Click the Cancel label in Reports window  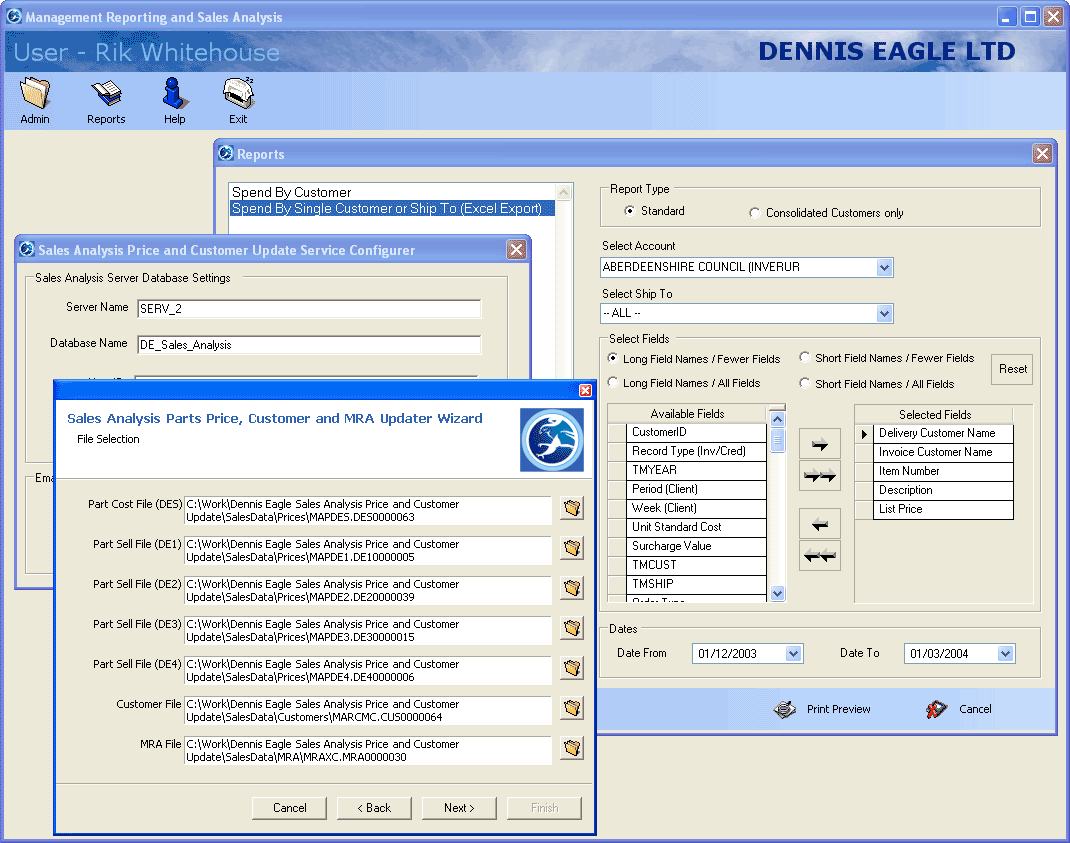click(x=975, y=709)
